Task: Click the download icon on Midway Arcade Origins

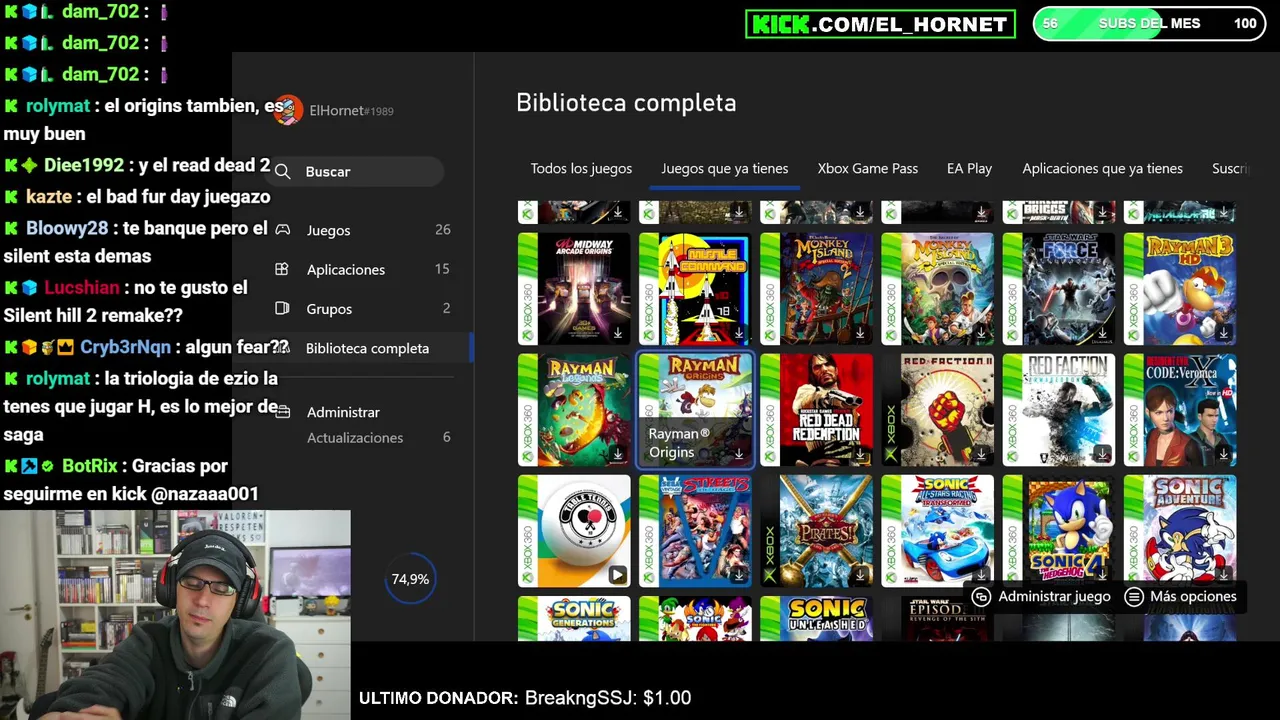Action: 618,333
